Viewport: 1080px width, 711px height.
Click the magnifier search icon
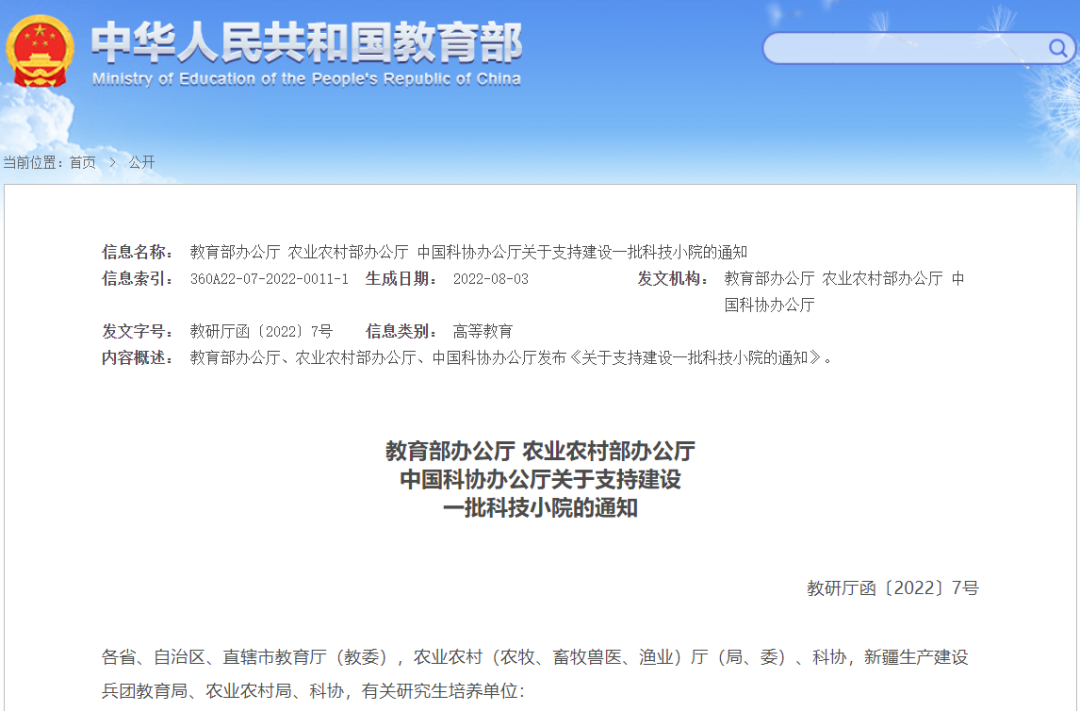point(1057,48)
